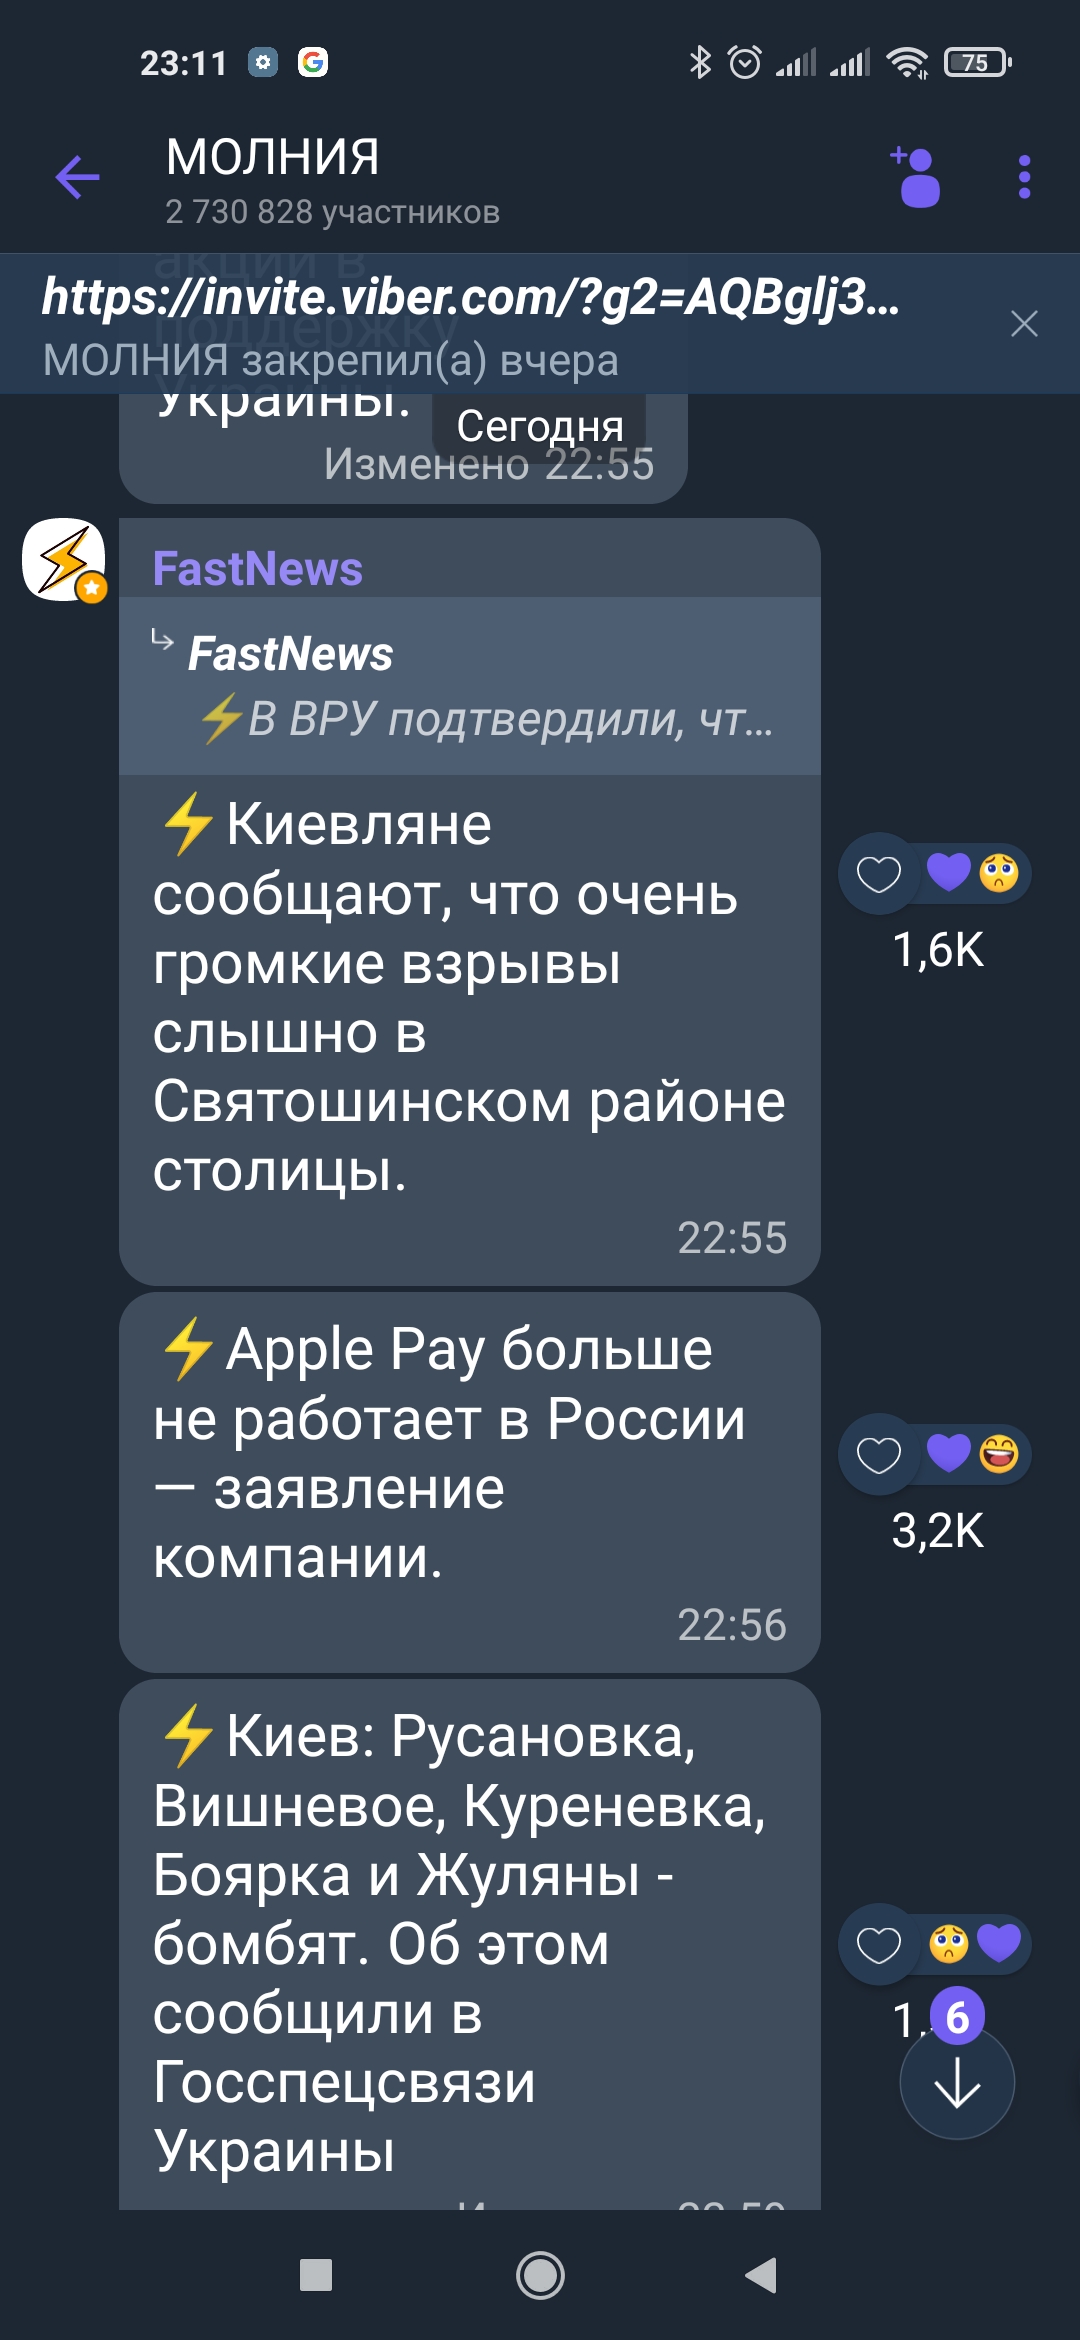Tap Android Home navigation button
The height and width of the screenshot is (2340, 1080).
(x=540, y=2275)
